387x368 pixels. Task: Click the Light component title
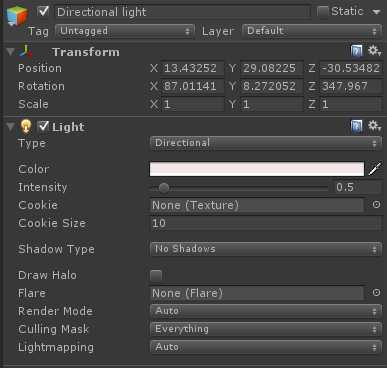[x=68, y=127]
